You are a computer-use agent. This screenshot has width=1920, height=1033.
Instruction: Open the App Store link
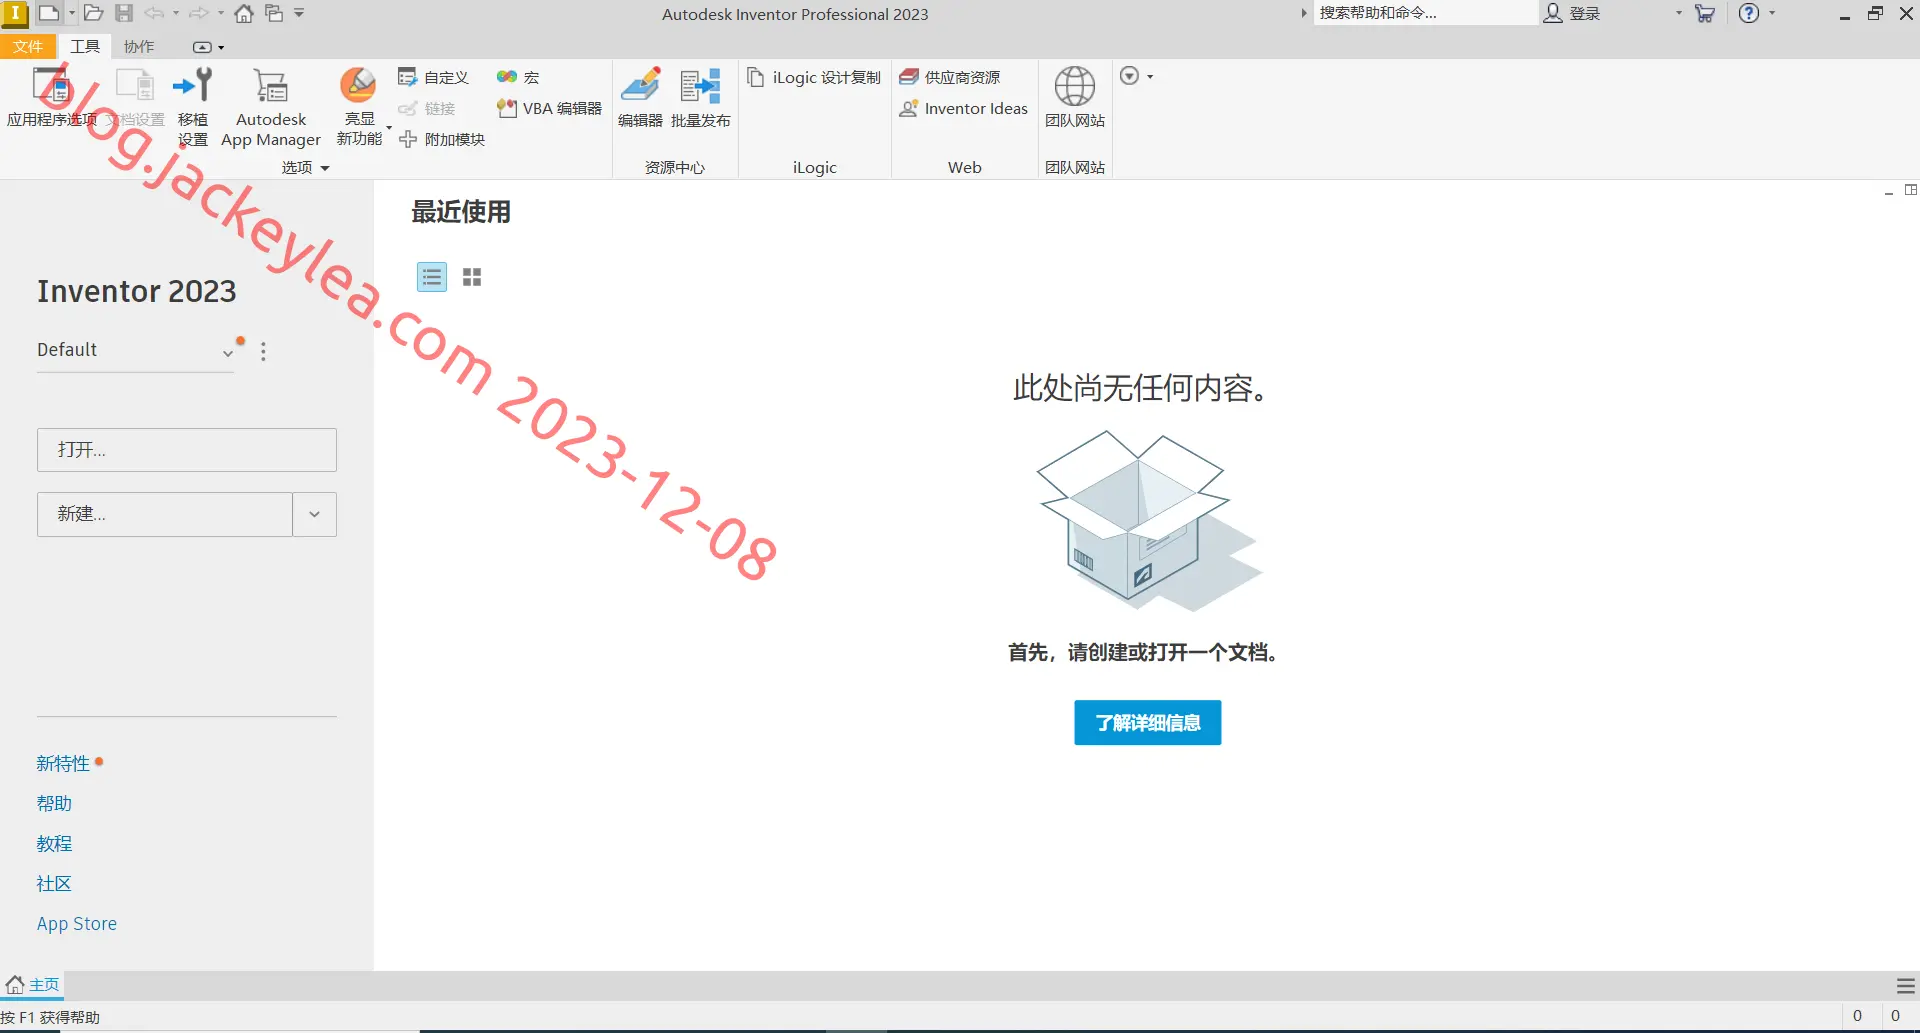(77, 923)
